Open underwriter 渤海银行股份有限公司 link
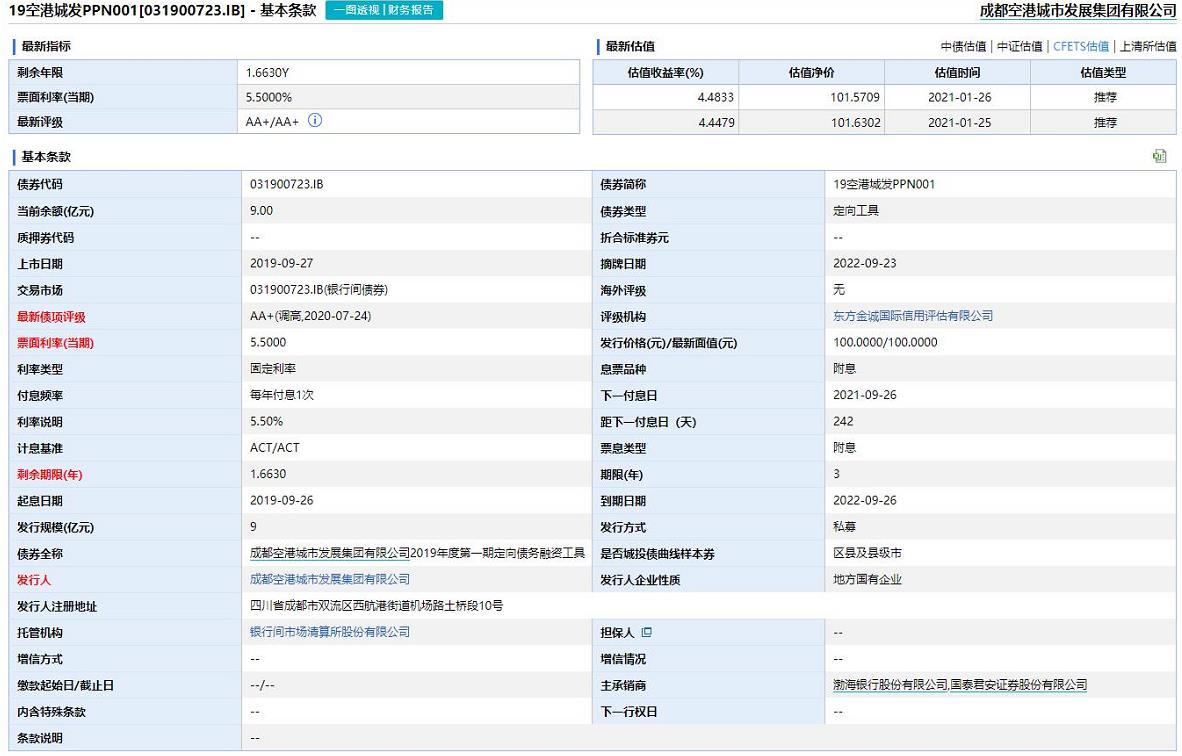This screenshot has height=756, width=1182. pos(890,685)
